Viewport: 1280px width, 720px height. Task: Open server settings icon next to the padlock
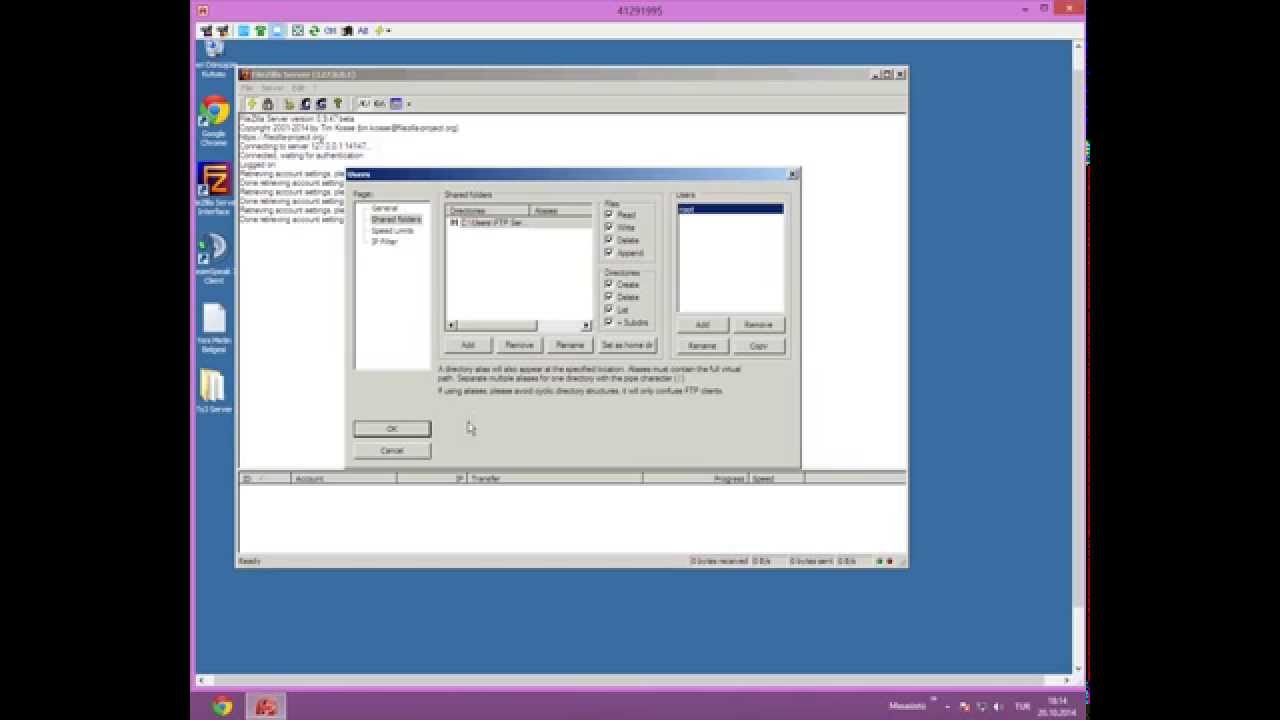[x=290, y=104]
